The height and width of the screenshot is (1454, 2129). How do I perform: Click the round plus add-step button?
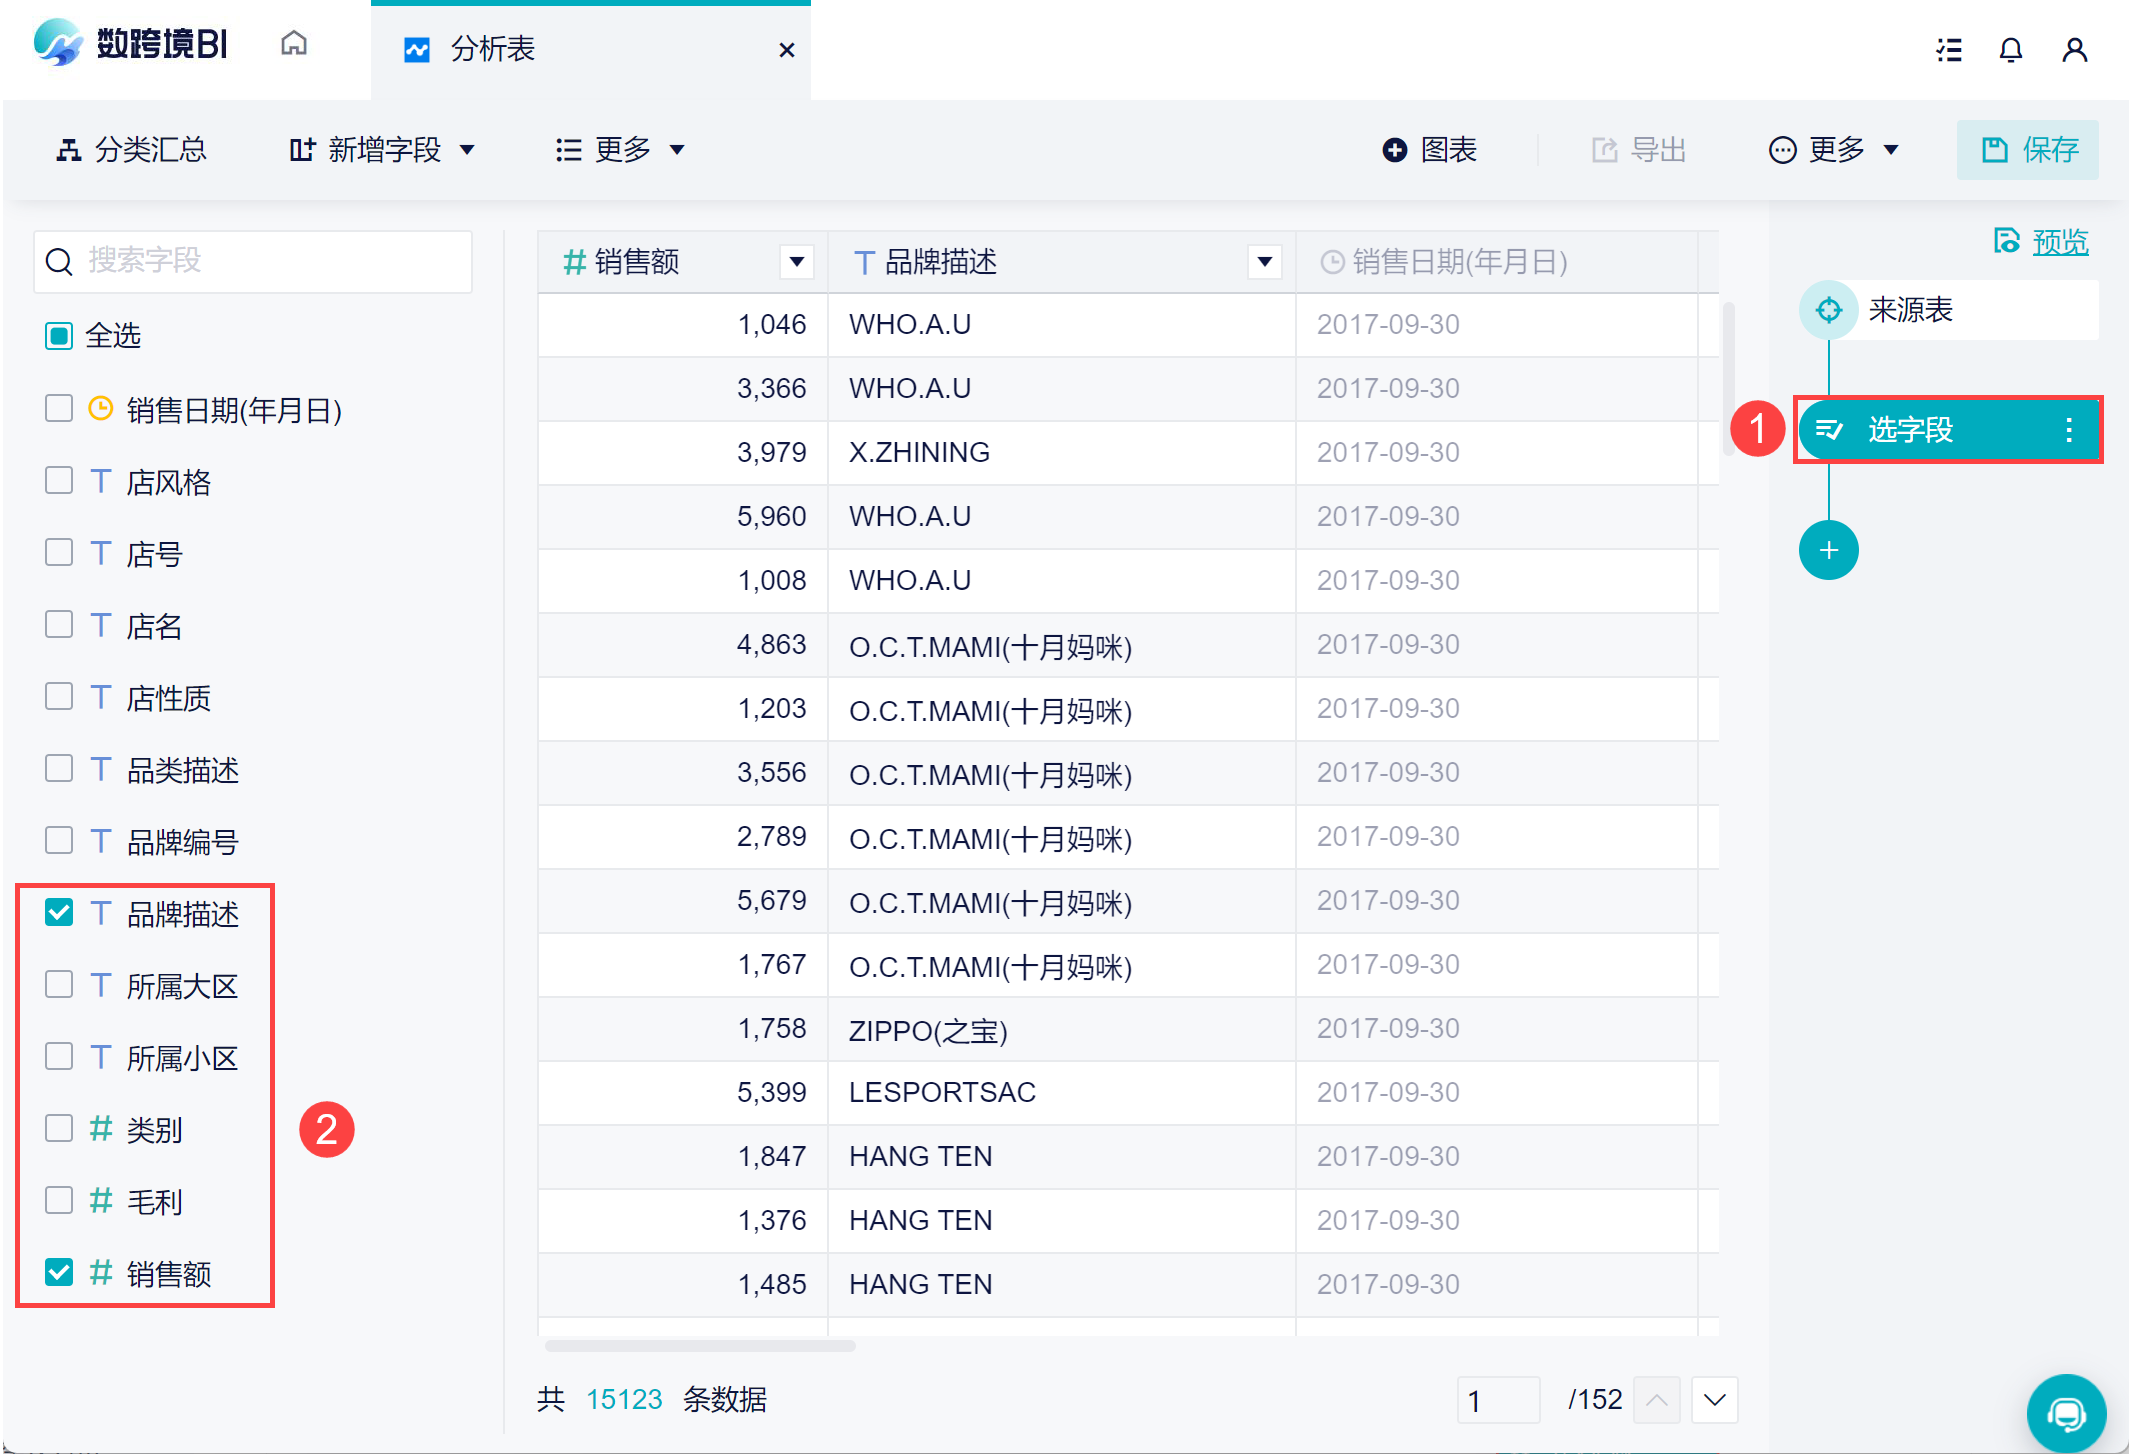point(1828,550)
